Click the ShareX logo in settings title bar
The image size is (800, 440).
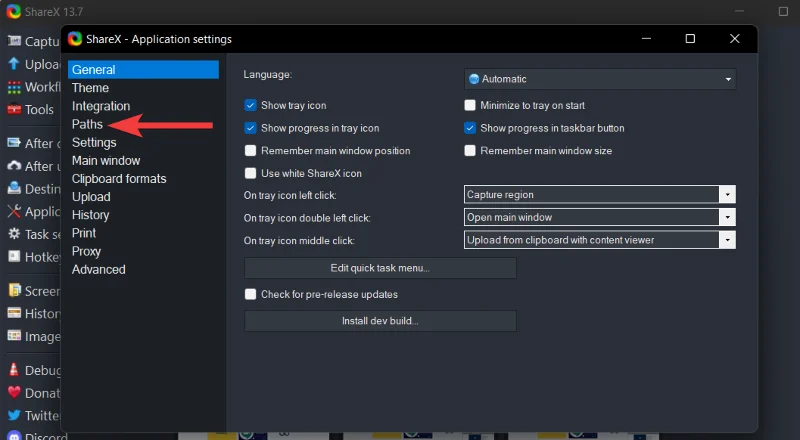[x=75, y=39]
